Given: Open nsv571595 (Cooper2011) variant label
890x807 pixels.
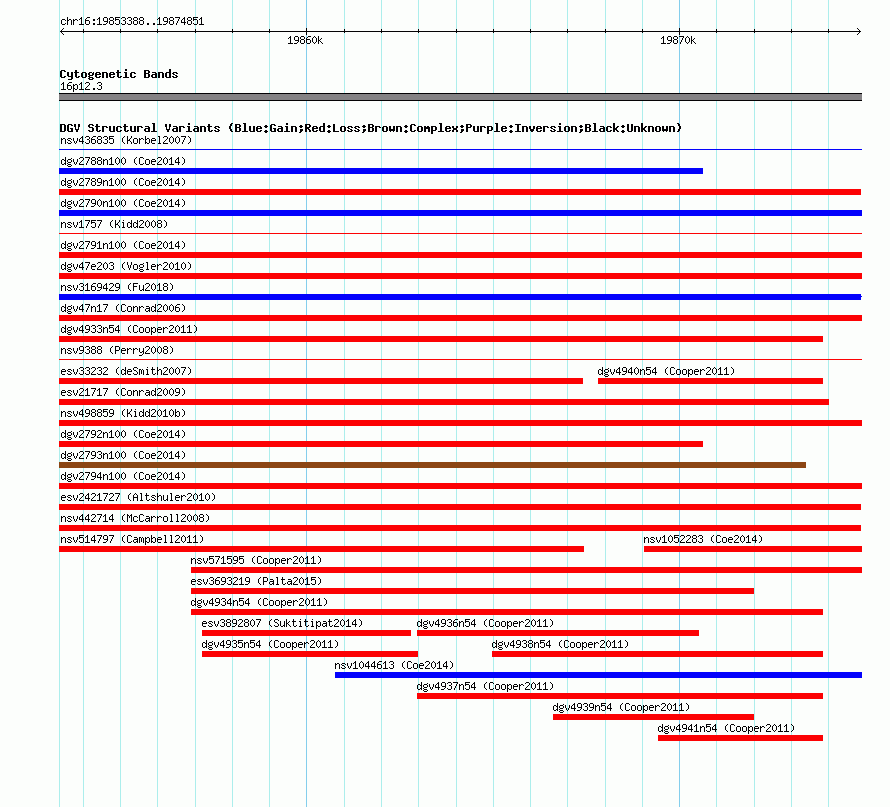Looking at the screenshot, I should 256,560.
